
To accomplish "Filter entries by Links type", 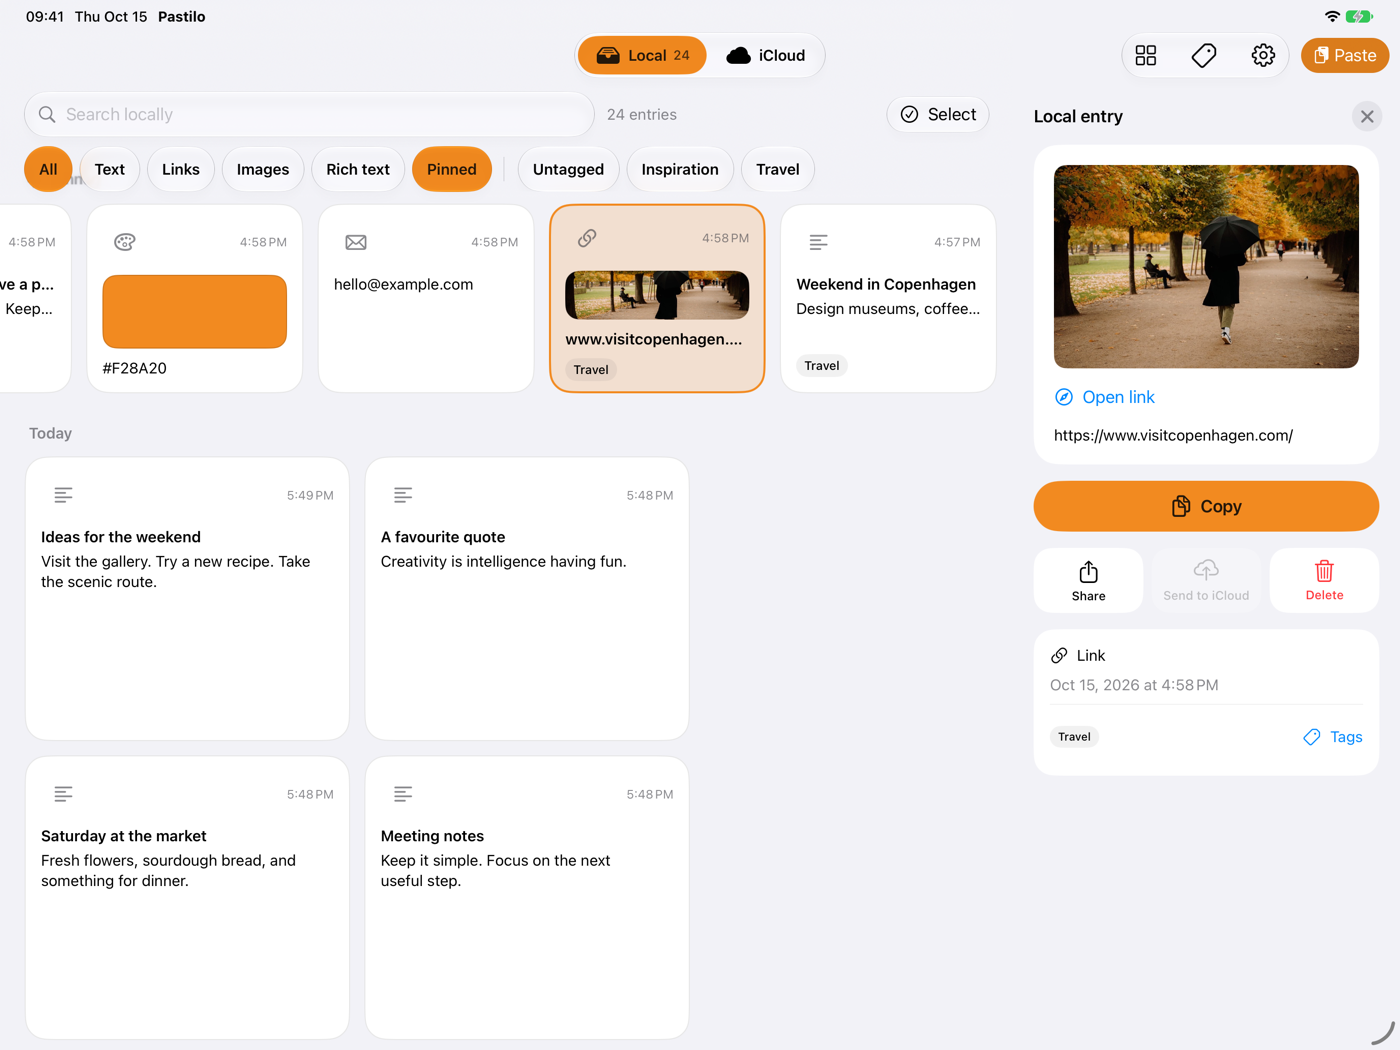I will (x=181, y=170).
